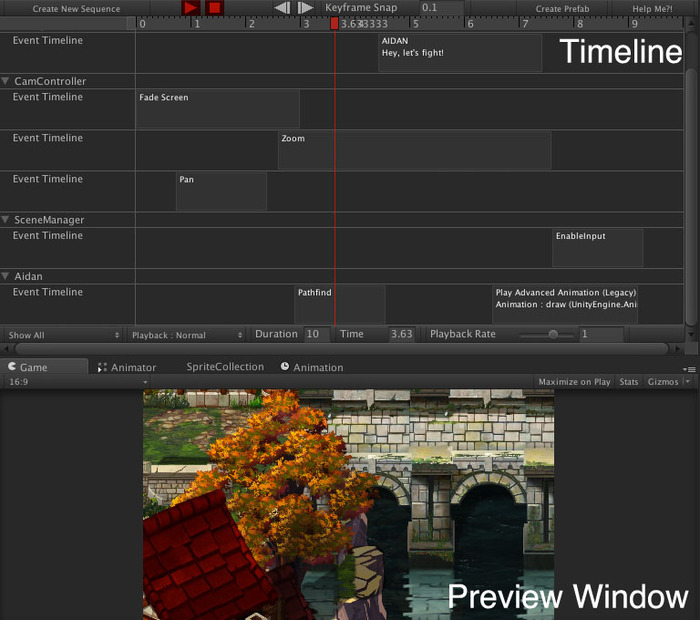Select the AIDAN dialogue event clip
Image resolution: width=700 pixels, height=620 pixels.
click(x=460, y=53)
